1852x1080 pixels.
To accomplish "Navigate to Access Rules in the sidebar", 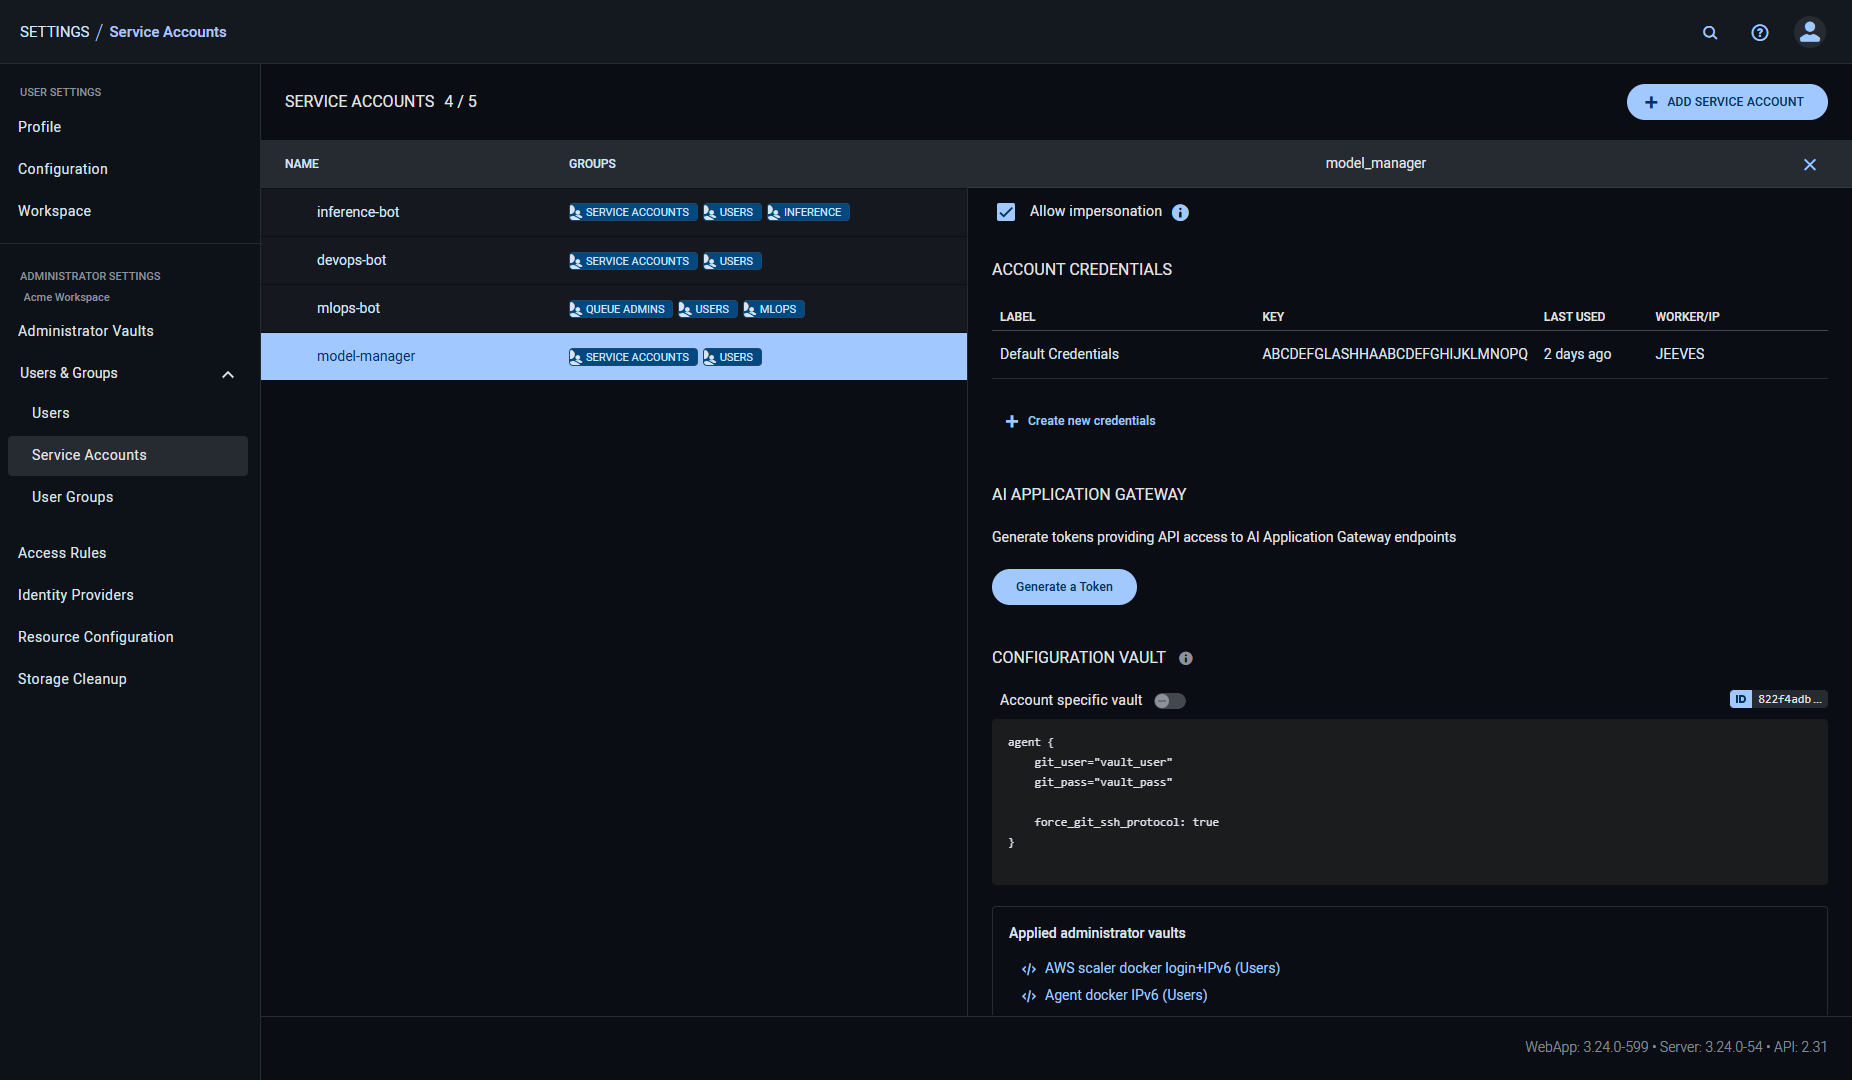I will coord(62,552).
